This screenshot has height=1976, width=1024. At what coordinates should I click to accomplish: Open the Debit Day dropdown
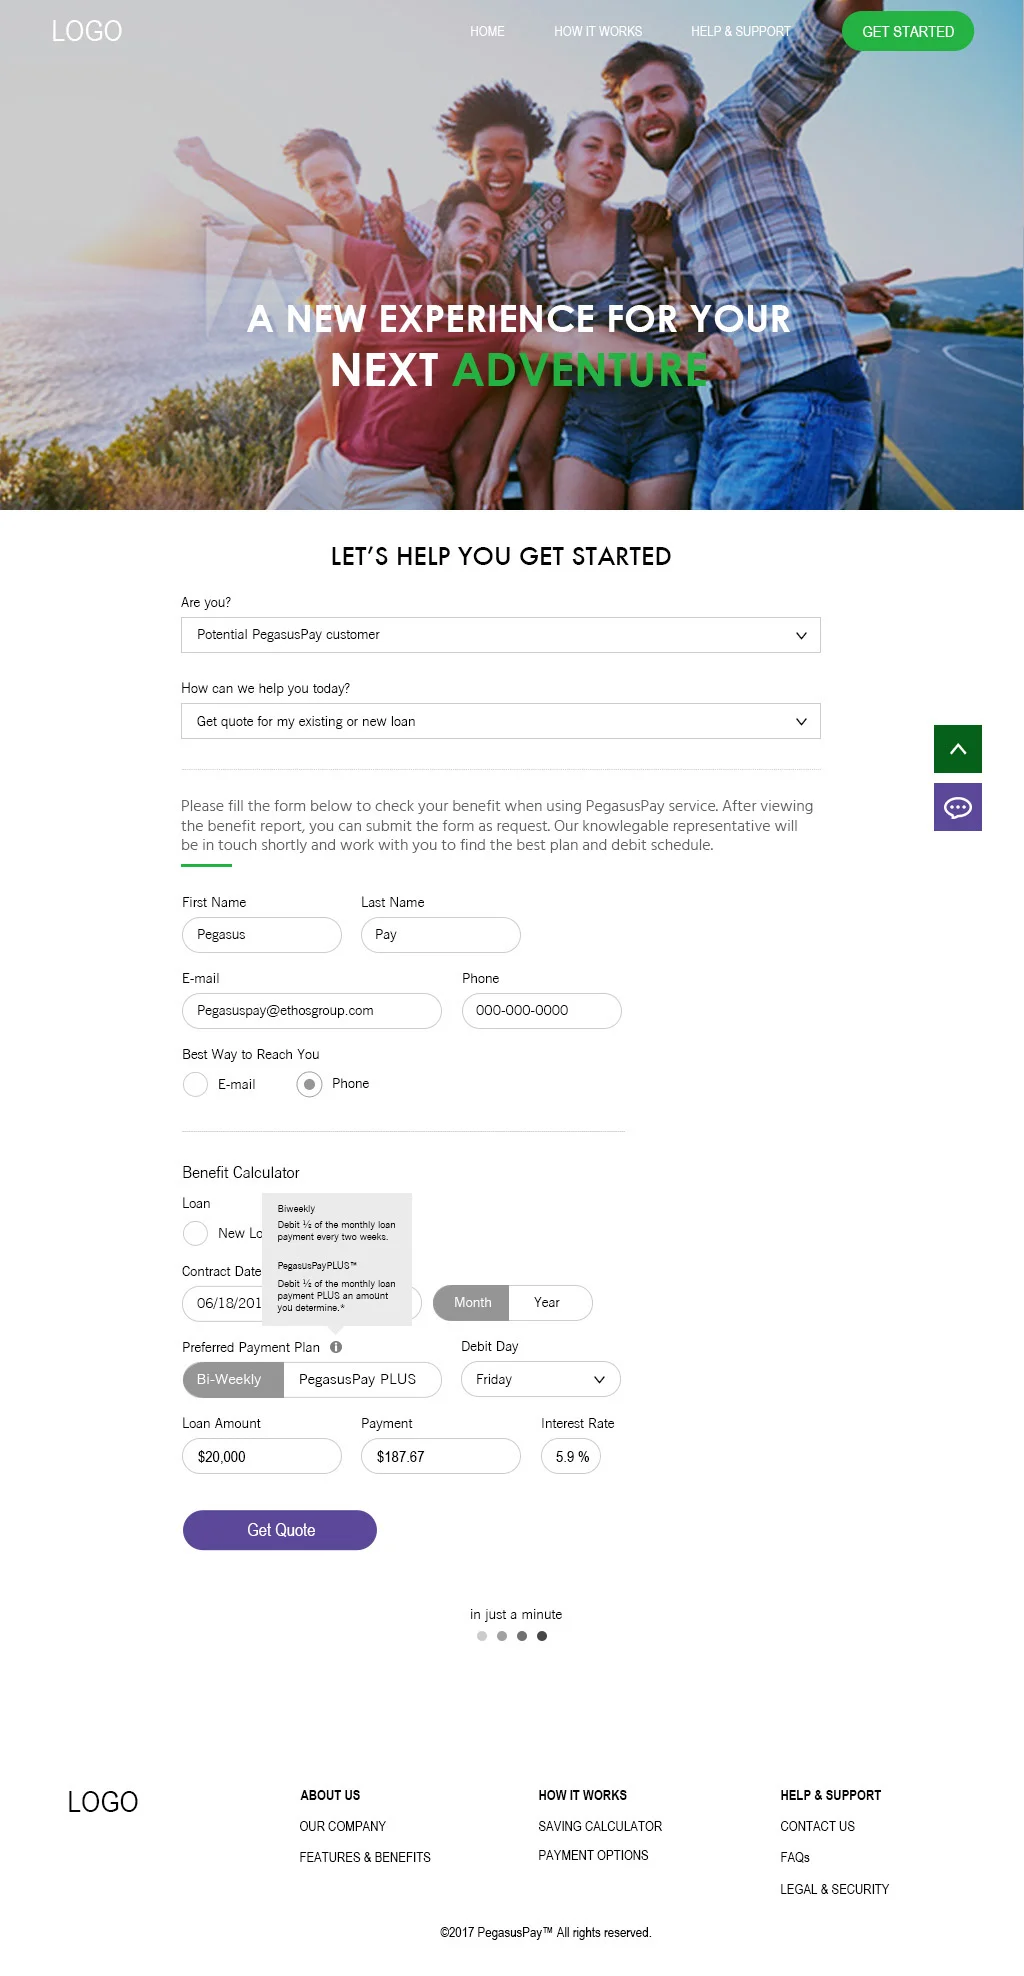pos(540,1379)
